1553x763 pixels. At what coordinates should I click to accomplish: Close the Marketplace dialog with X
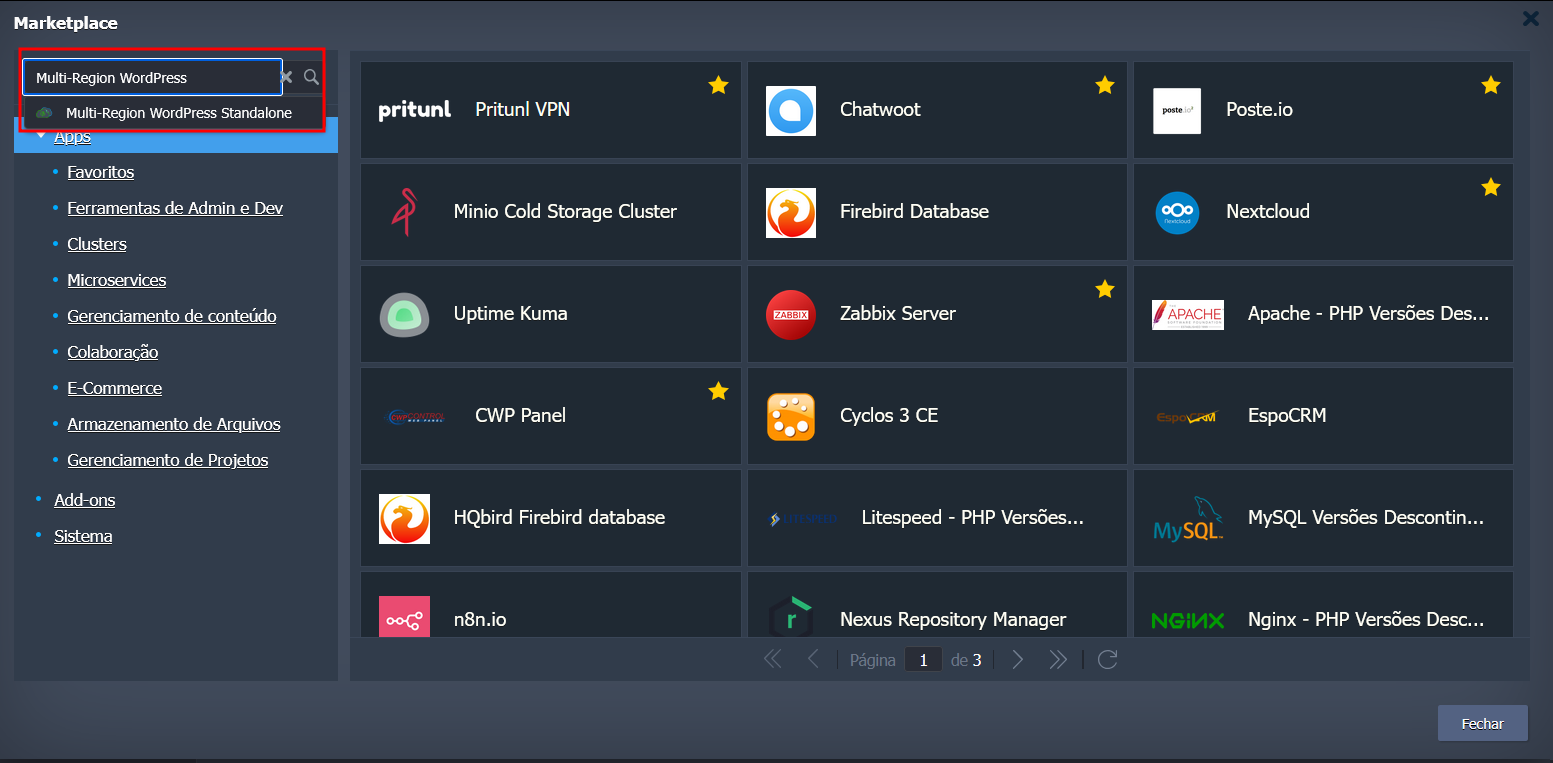point(1530,18)
